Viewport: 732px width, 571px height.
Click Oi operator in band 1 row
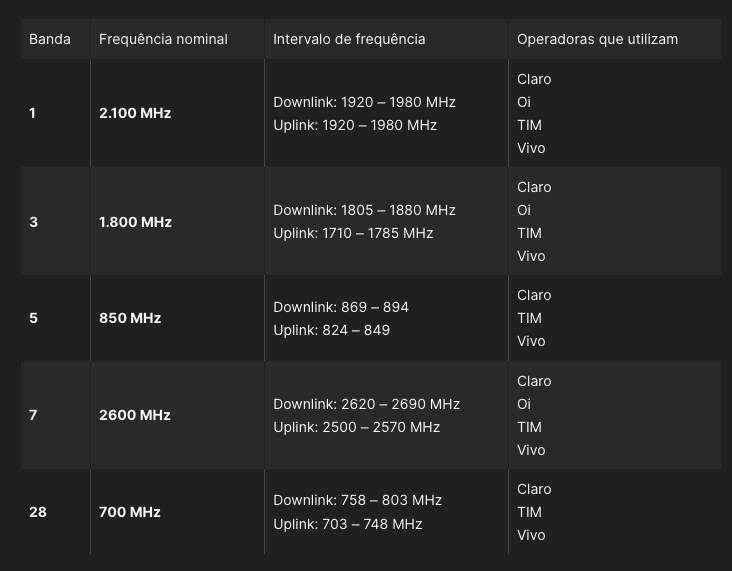click(524, 102)
